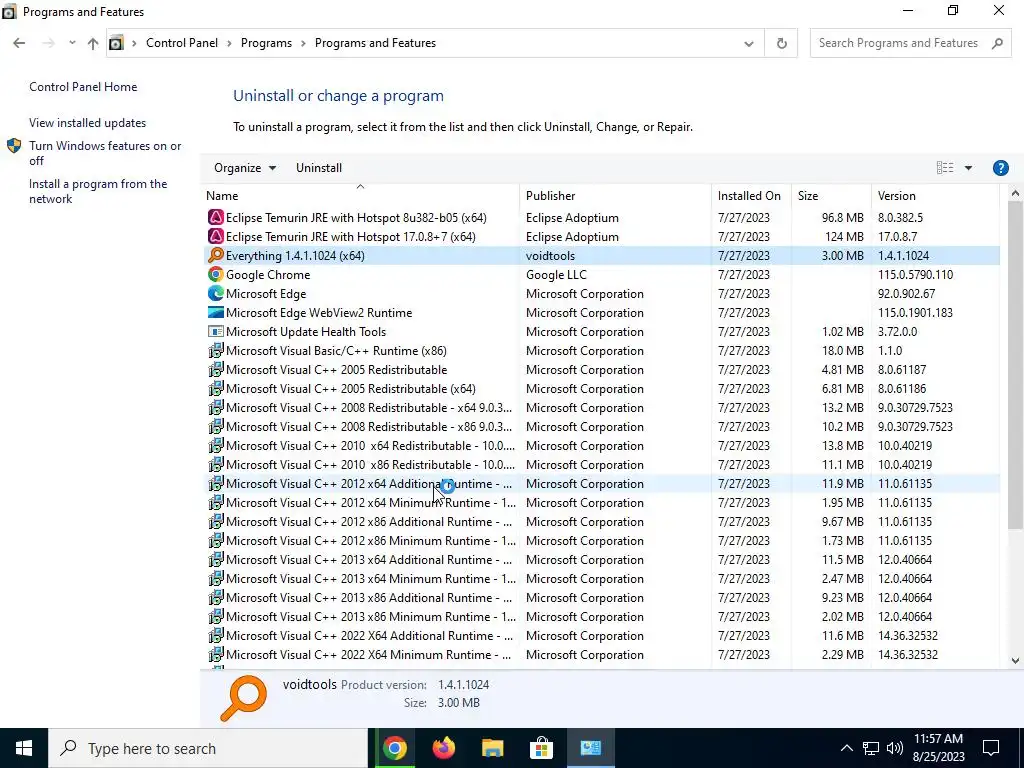This screenshot has height=768, width=1024.
Task: Click the Uninstall toolbar button
Action: 319,168
